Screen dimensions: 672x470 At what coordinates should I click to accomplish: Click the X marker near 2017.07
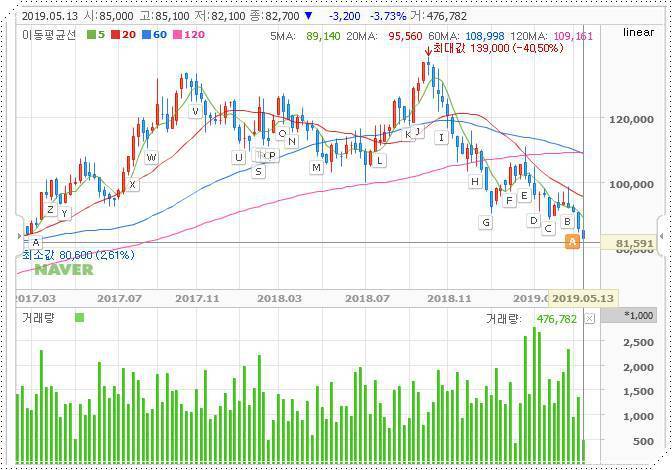132,184
